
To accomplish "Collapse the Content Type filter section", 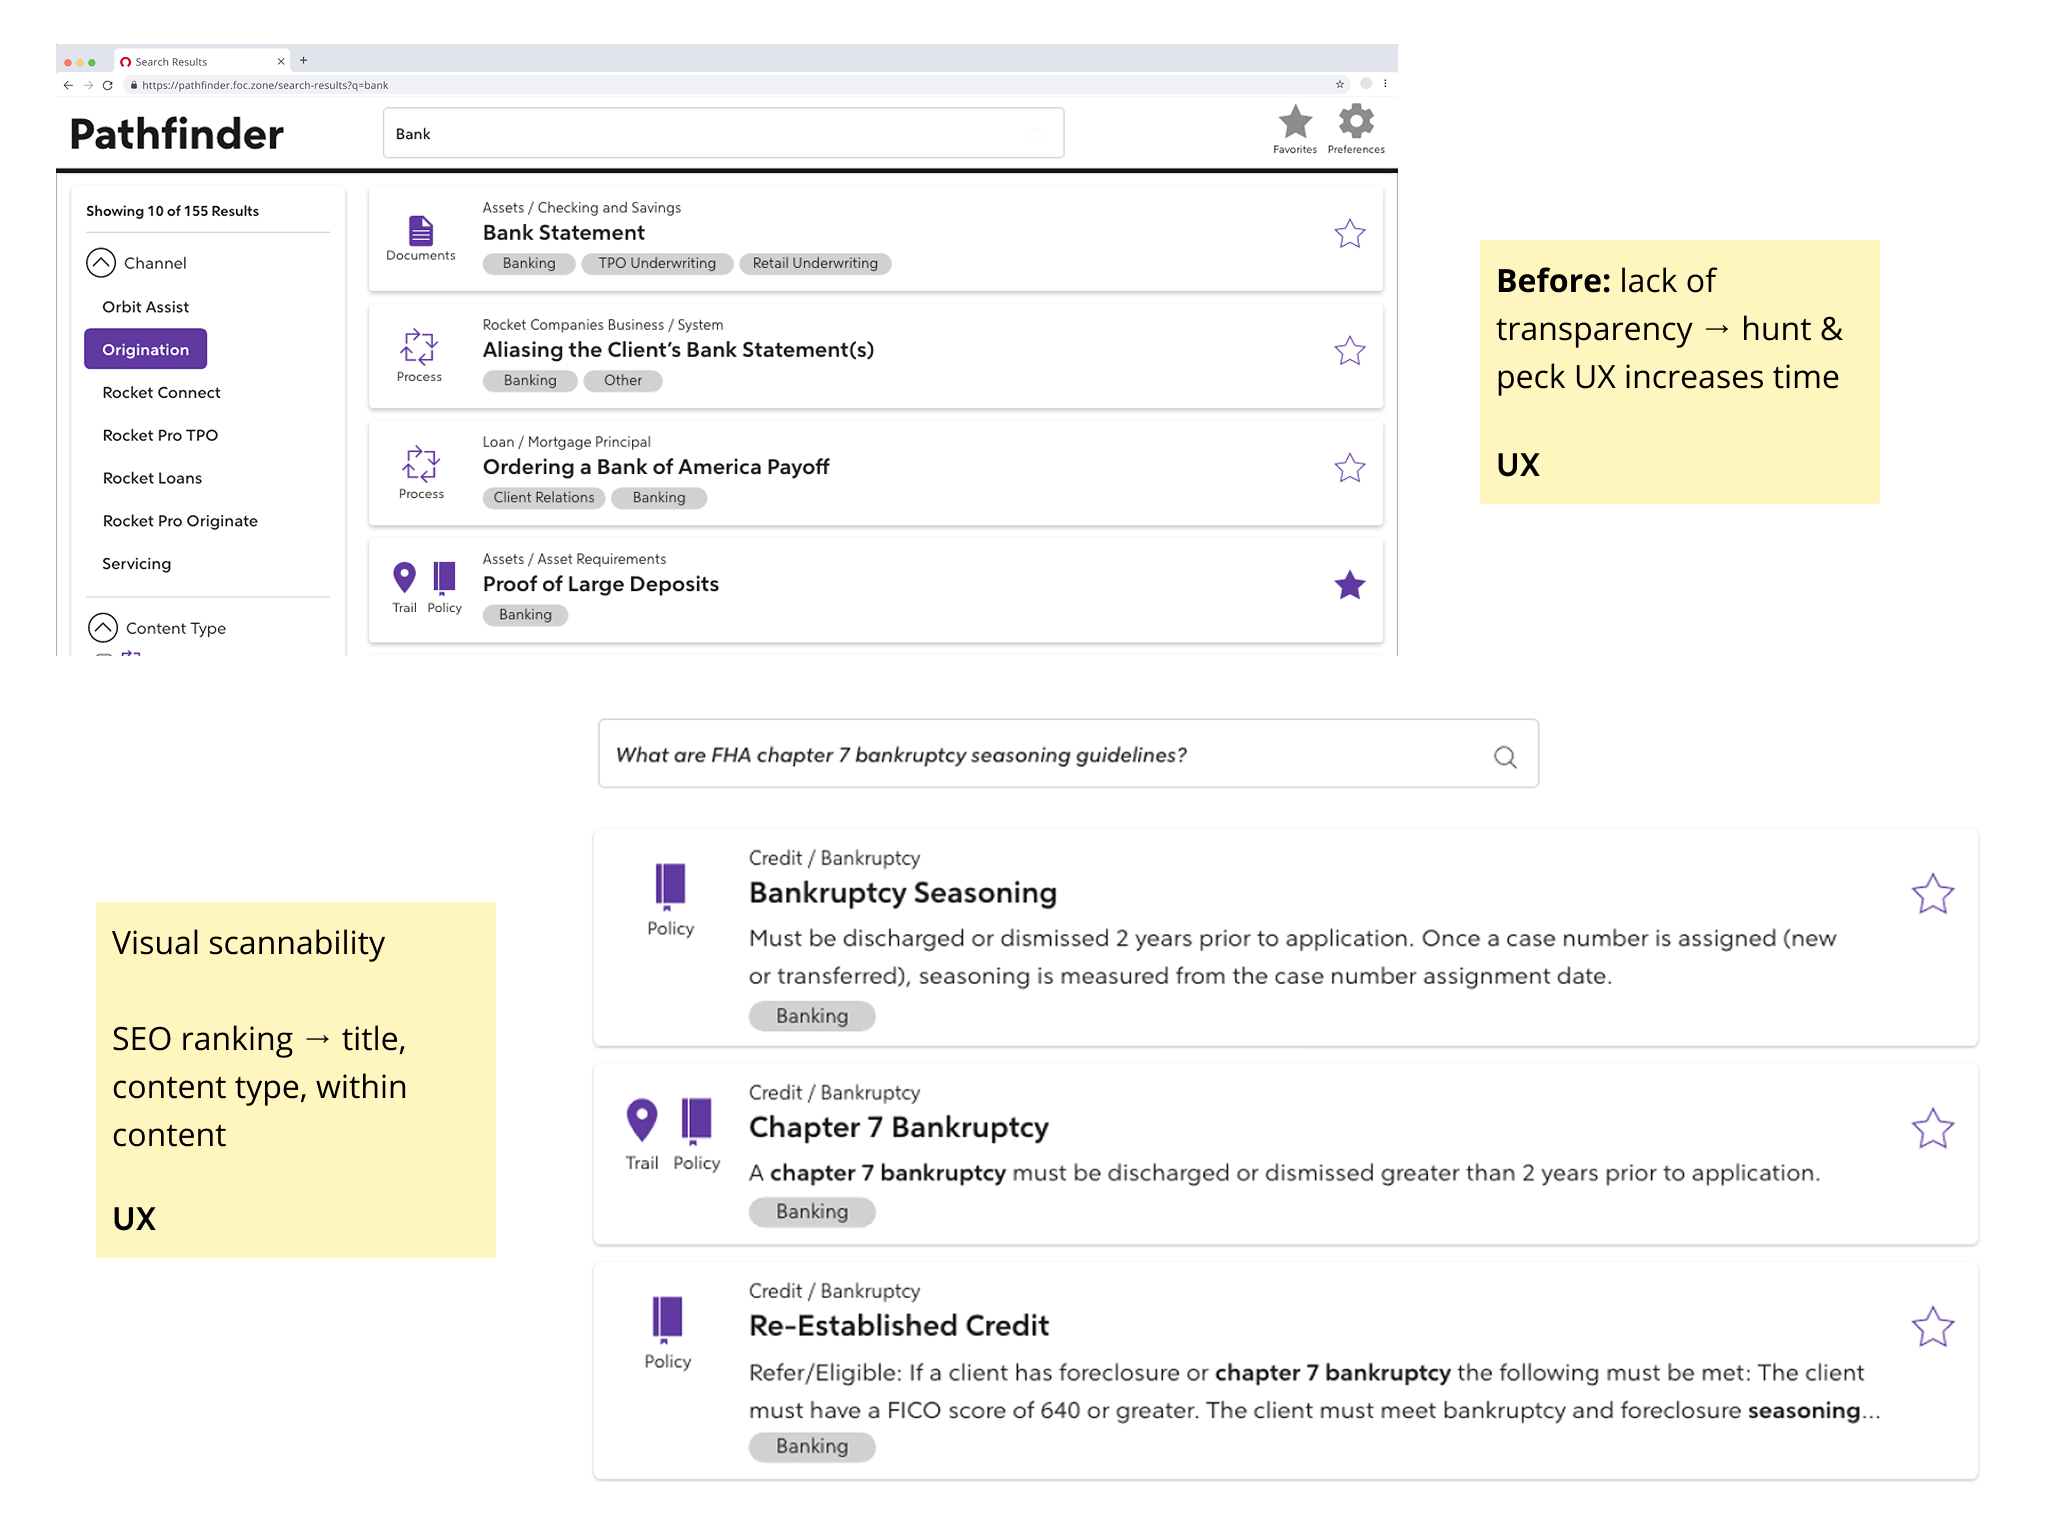I will pyautogui.click(x=103, y=628).
